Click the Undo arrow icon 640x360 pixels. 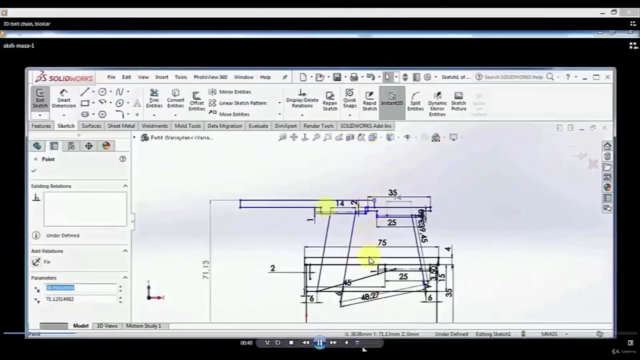[x=370, y=77]
